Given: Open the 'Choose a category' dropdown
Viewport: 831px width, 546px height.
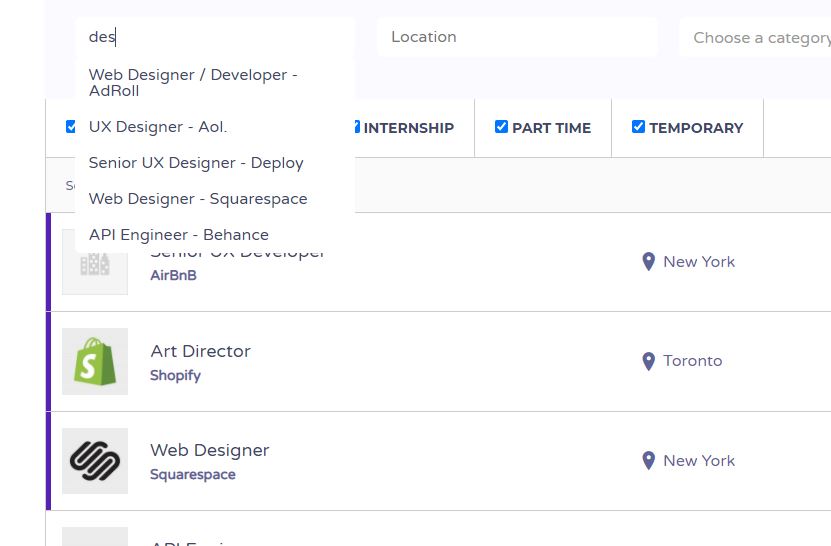Looking at the screenshot, I should 755,38.
